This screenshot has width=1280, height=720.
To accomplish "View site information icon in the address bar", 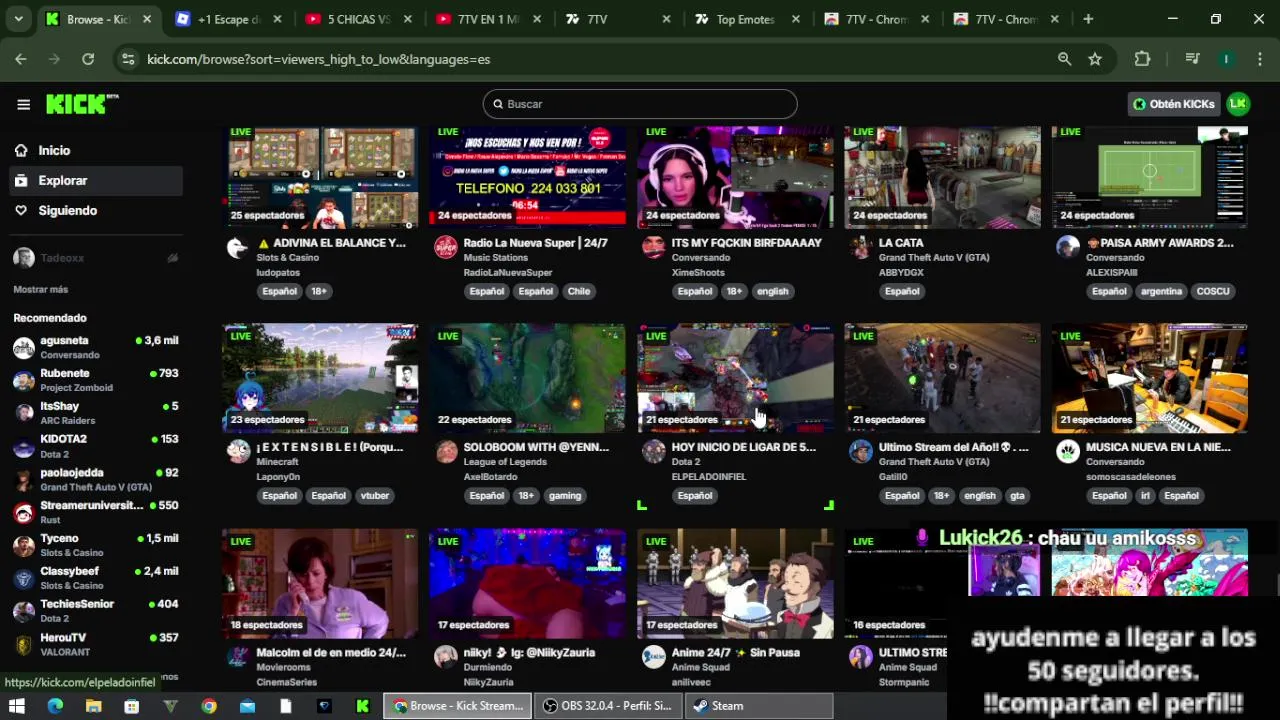I will [x=128, y=59].
